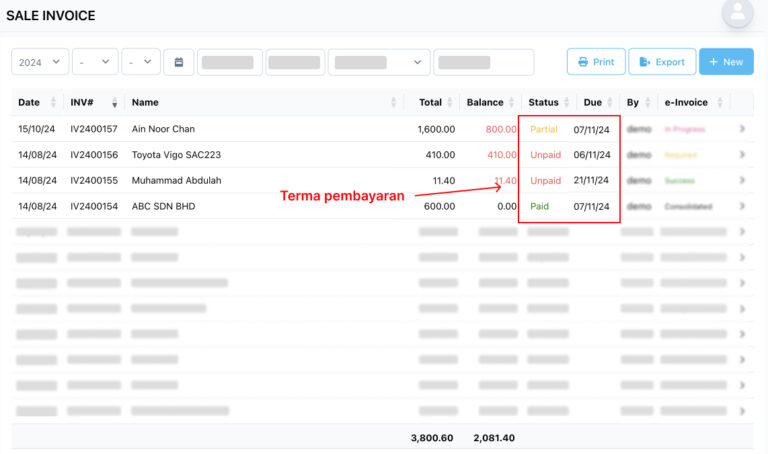Open the calendar date picker icon
The height and width of the screenshot is (454, 768).
pos(178,62)
